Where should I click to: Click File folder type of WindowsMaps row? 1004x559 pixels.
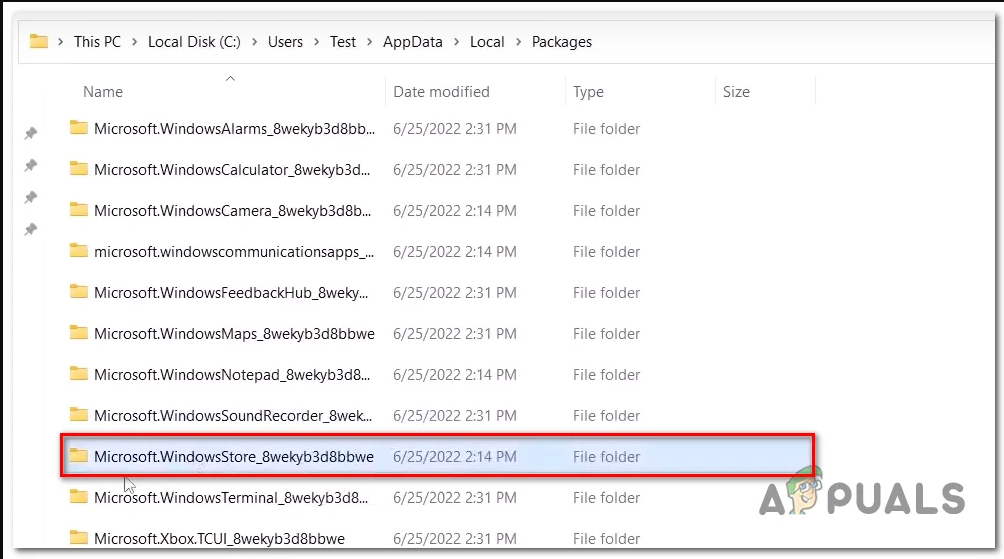pos(606,334)
